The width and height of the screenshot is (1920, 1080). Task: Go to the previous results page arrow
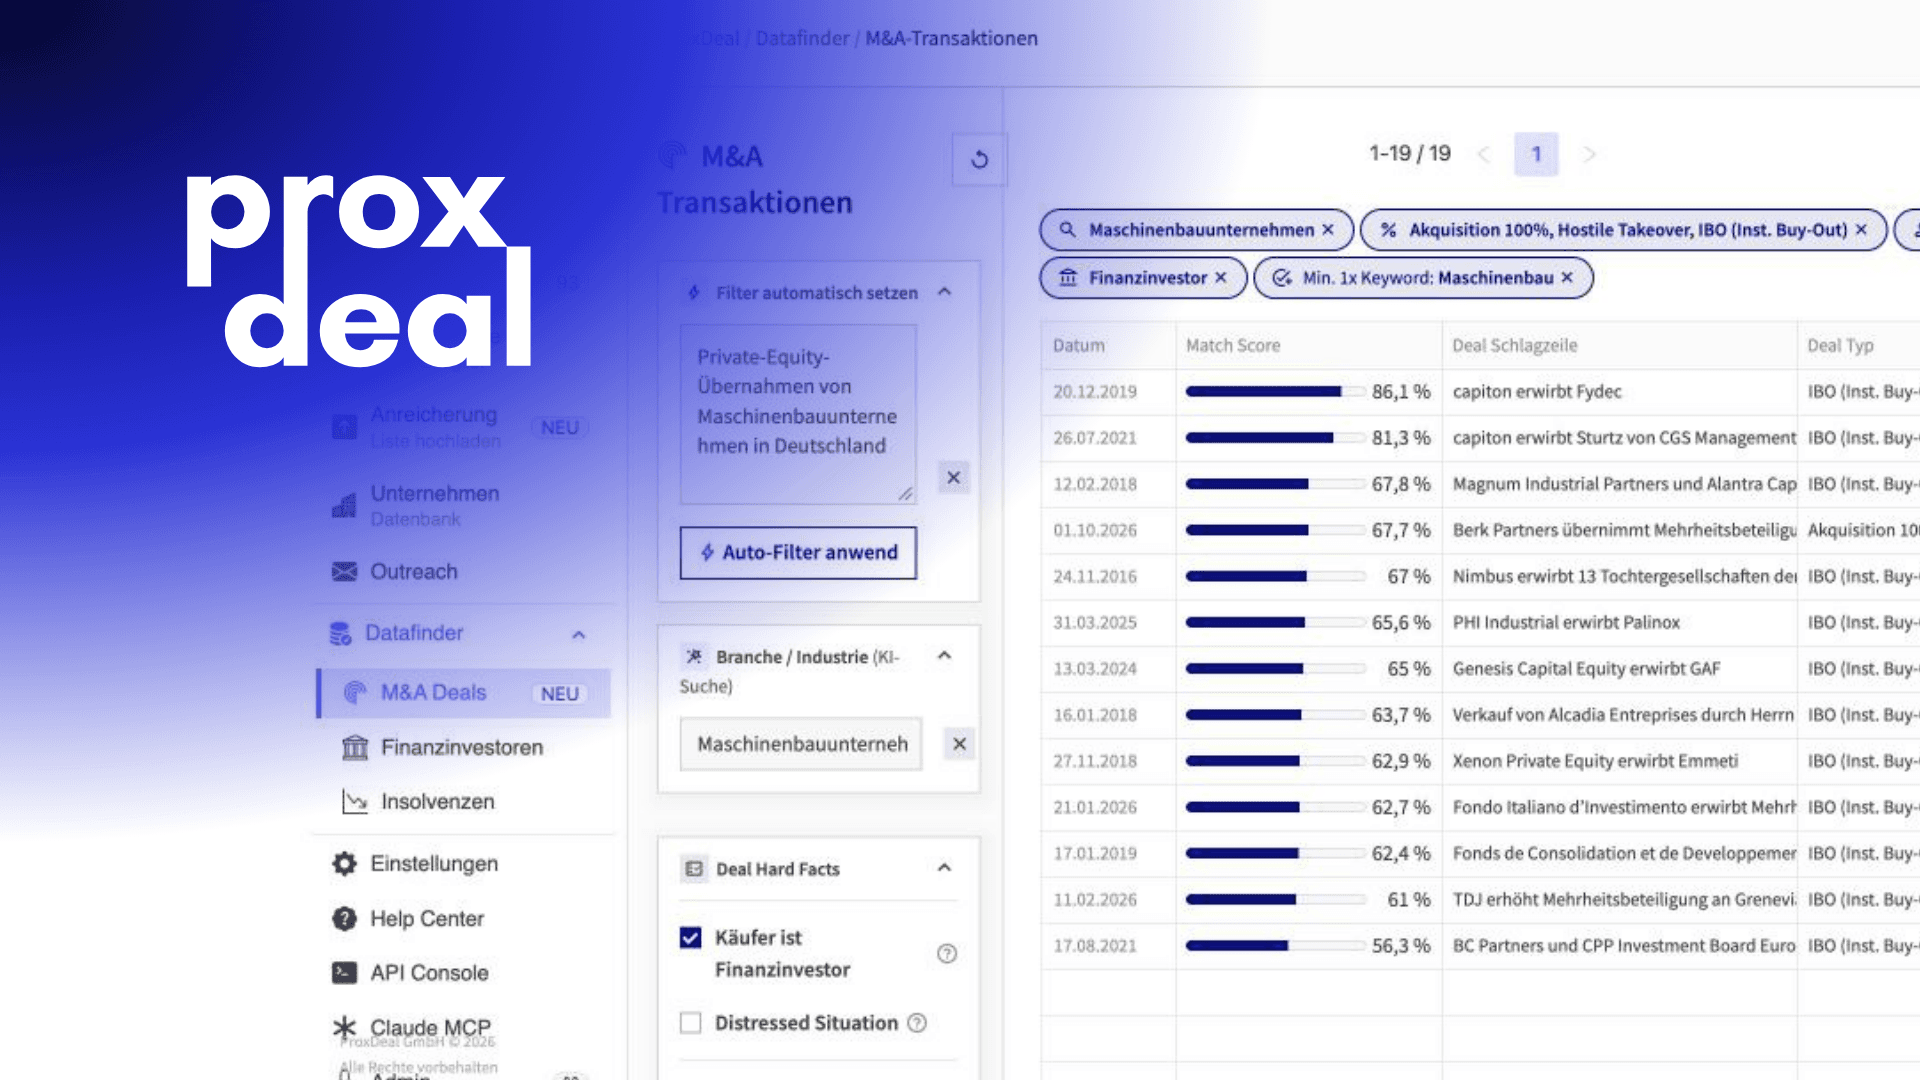click(1484, 155)
